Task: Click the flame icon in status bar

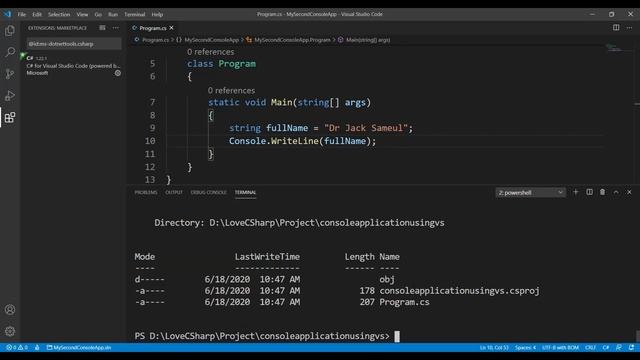Action: pyautogui.click(x=37, y=348)
